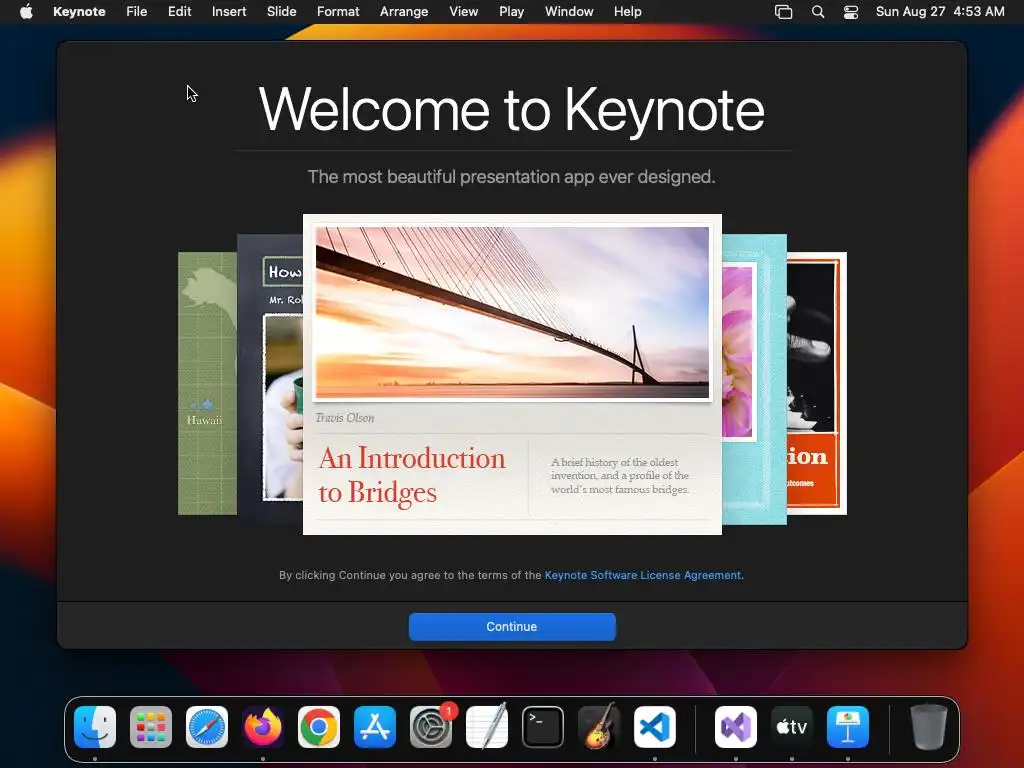Click the Stage Manager icon in menu bar
Image resolution: width=1024 pixels, height=768 pixels.
click(x=783, y=12)
